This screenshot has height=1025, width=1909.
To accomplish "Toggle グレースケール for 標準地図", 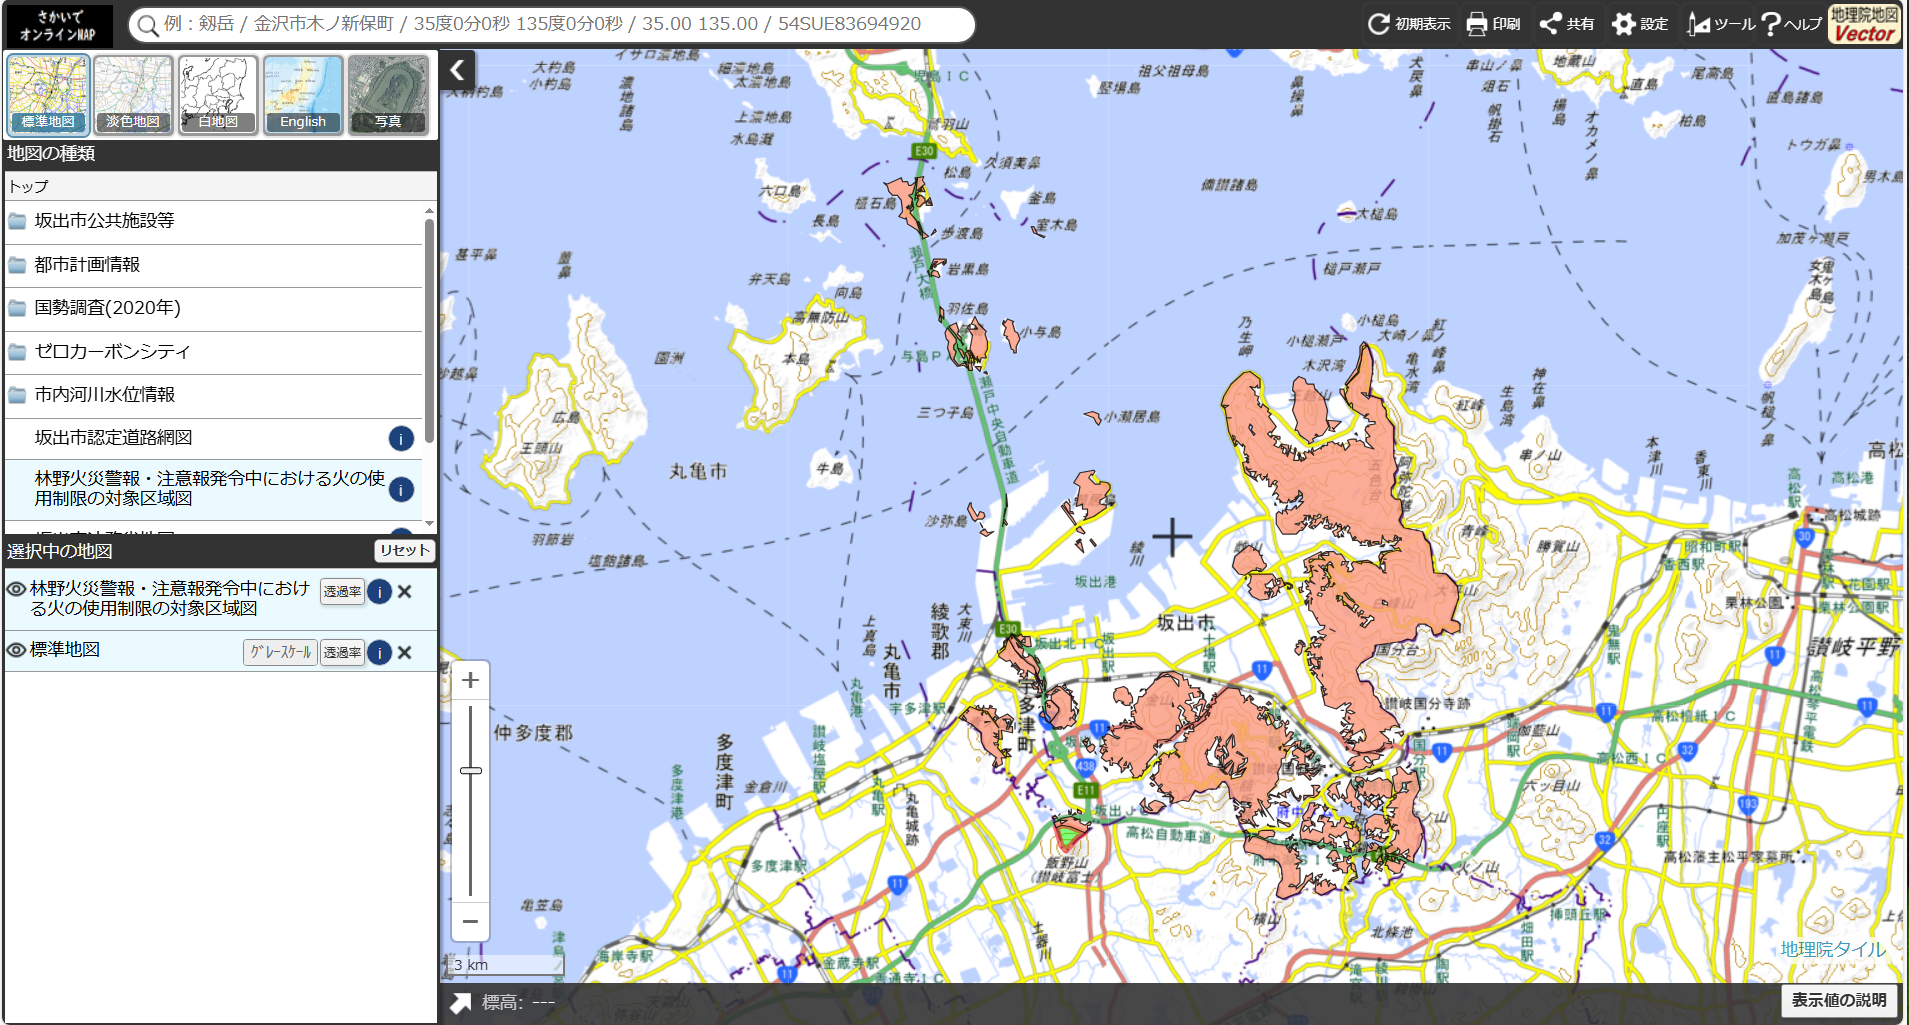I will click(x=280, y=652).
